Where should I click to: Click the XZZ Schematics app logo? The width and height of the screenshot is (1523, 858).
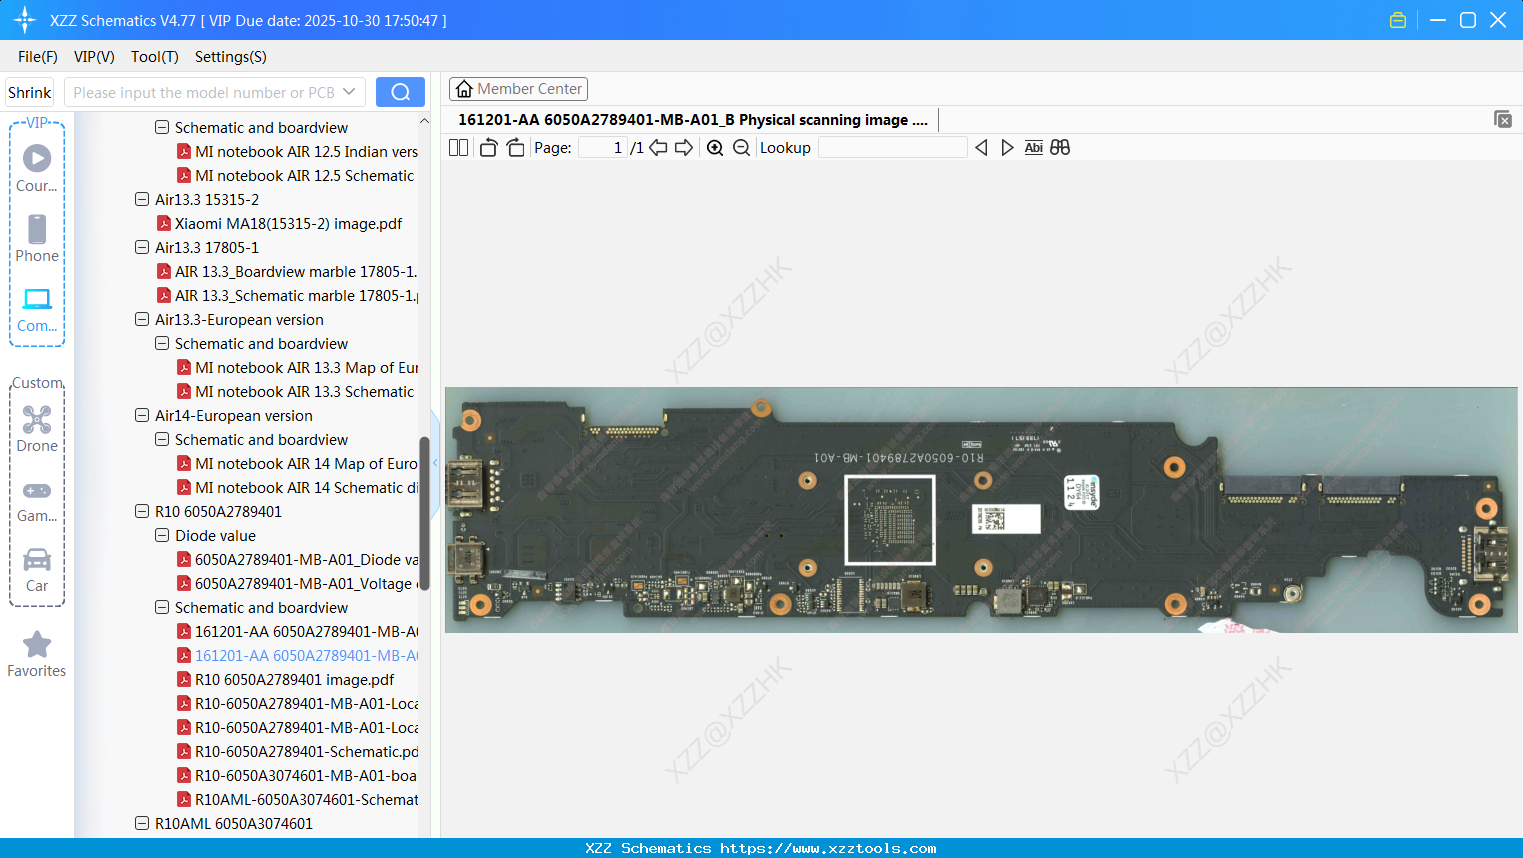pos(25,20)
